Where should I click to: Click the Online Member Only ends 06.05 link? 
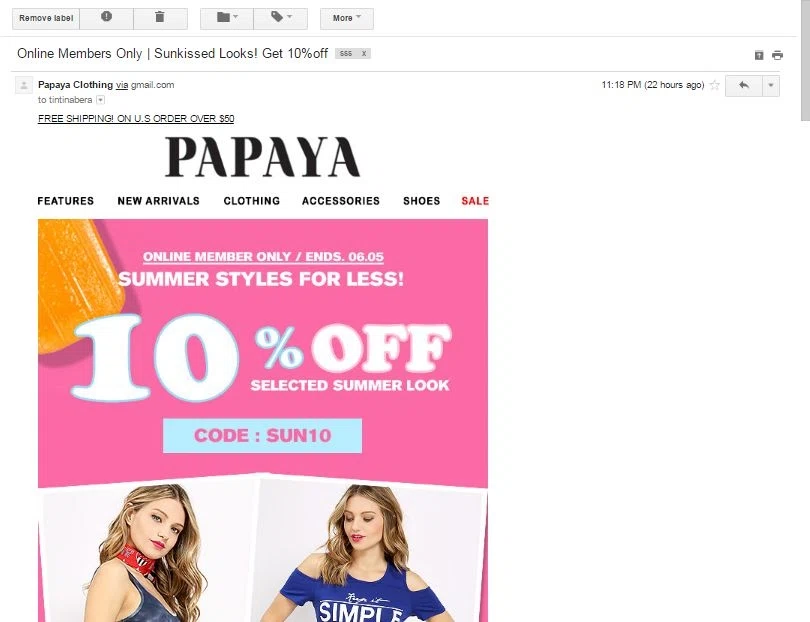coord(263,257)
